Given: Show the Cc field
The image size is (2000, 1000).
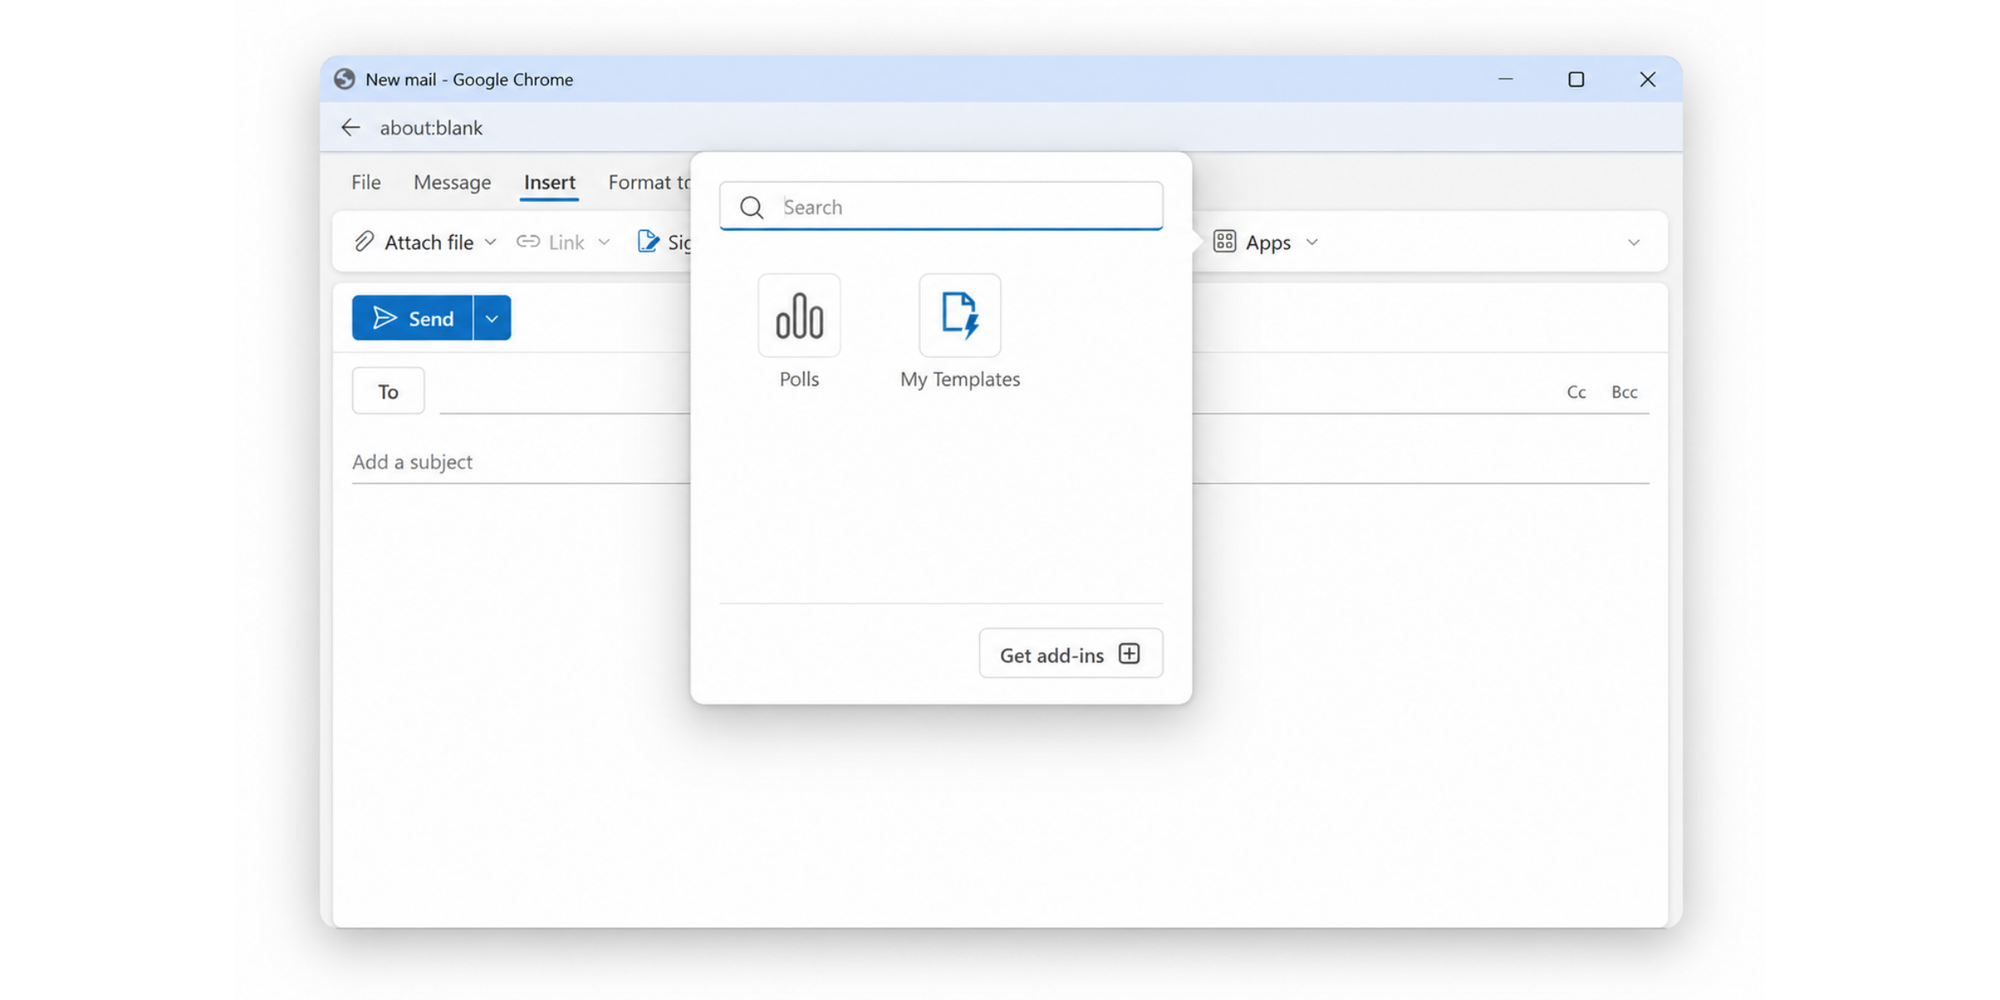Looking at the screenshot, I should click(1576, 392).
